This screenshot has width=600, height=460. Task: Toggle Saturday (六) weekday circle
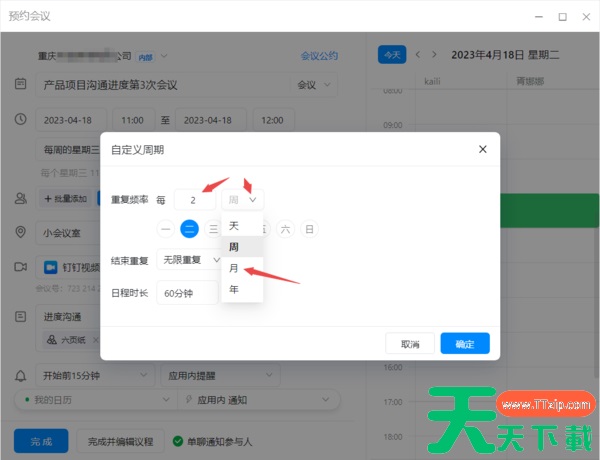tap(285, 229)
